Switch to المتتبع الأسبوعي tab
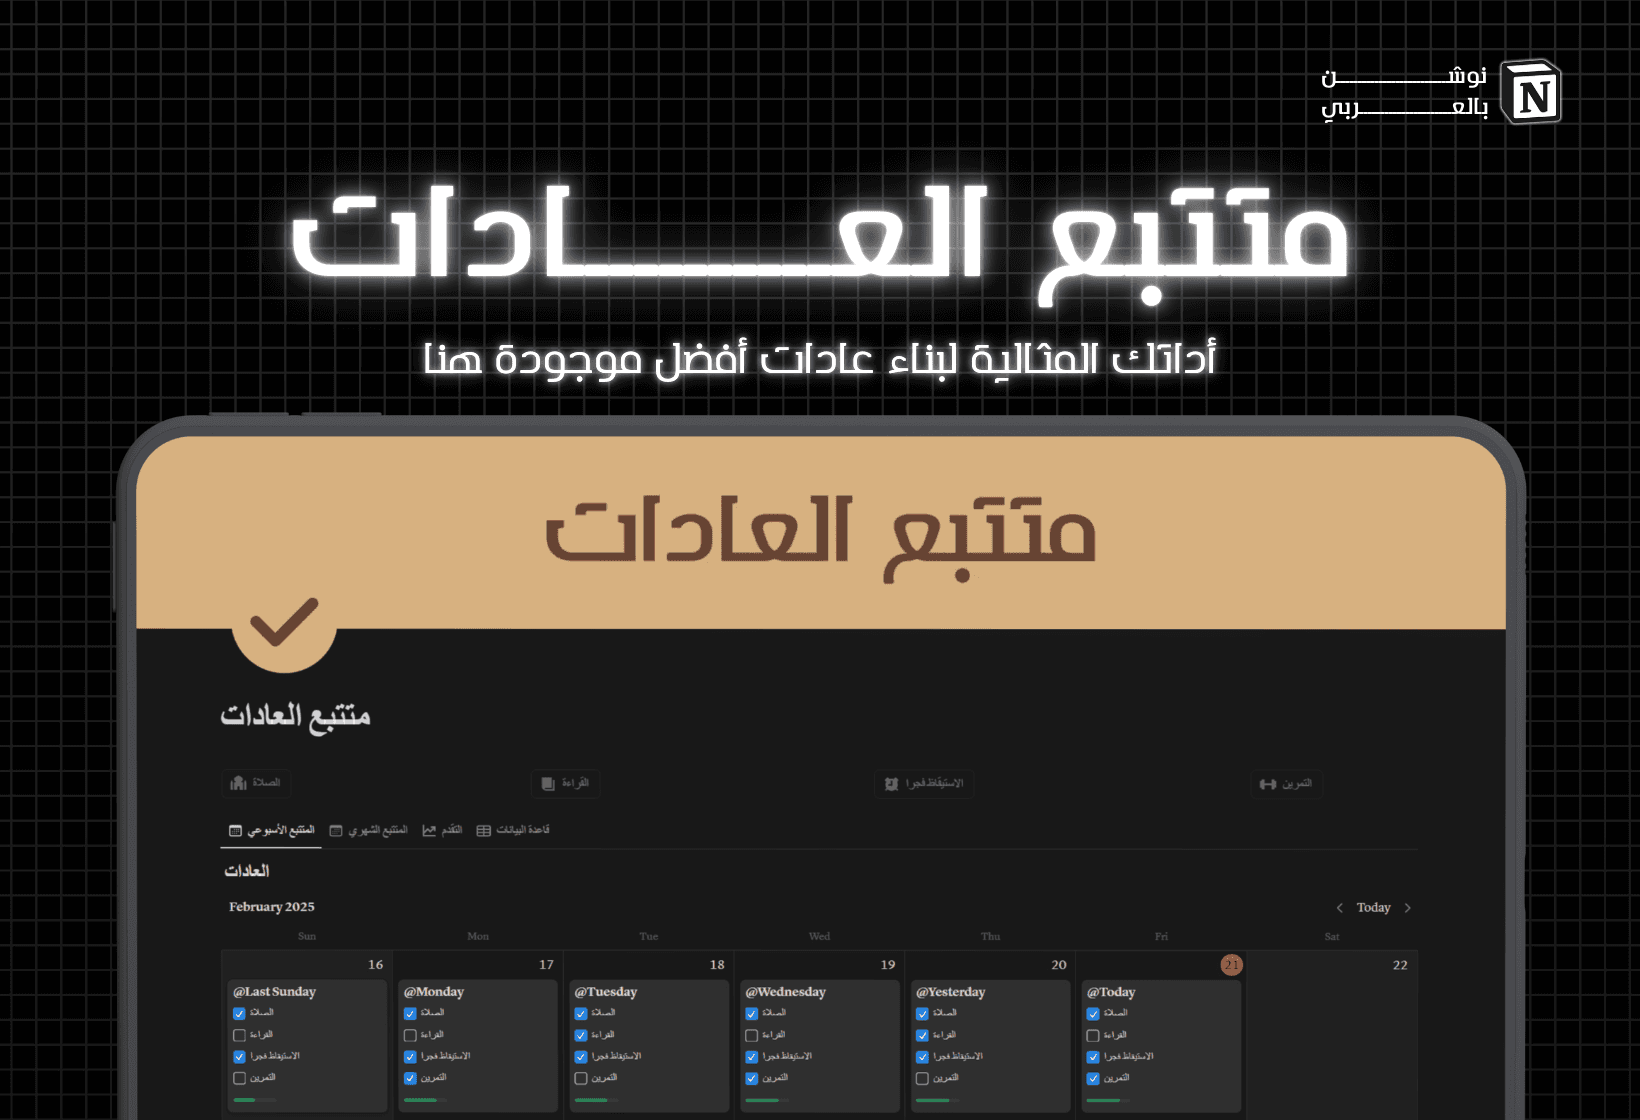The height and width of the screenshot is (1120, 1640). pyautogui.click(x=272, y=830)
